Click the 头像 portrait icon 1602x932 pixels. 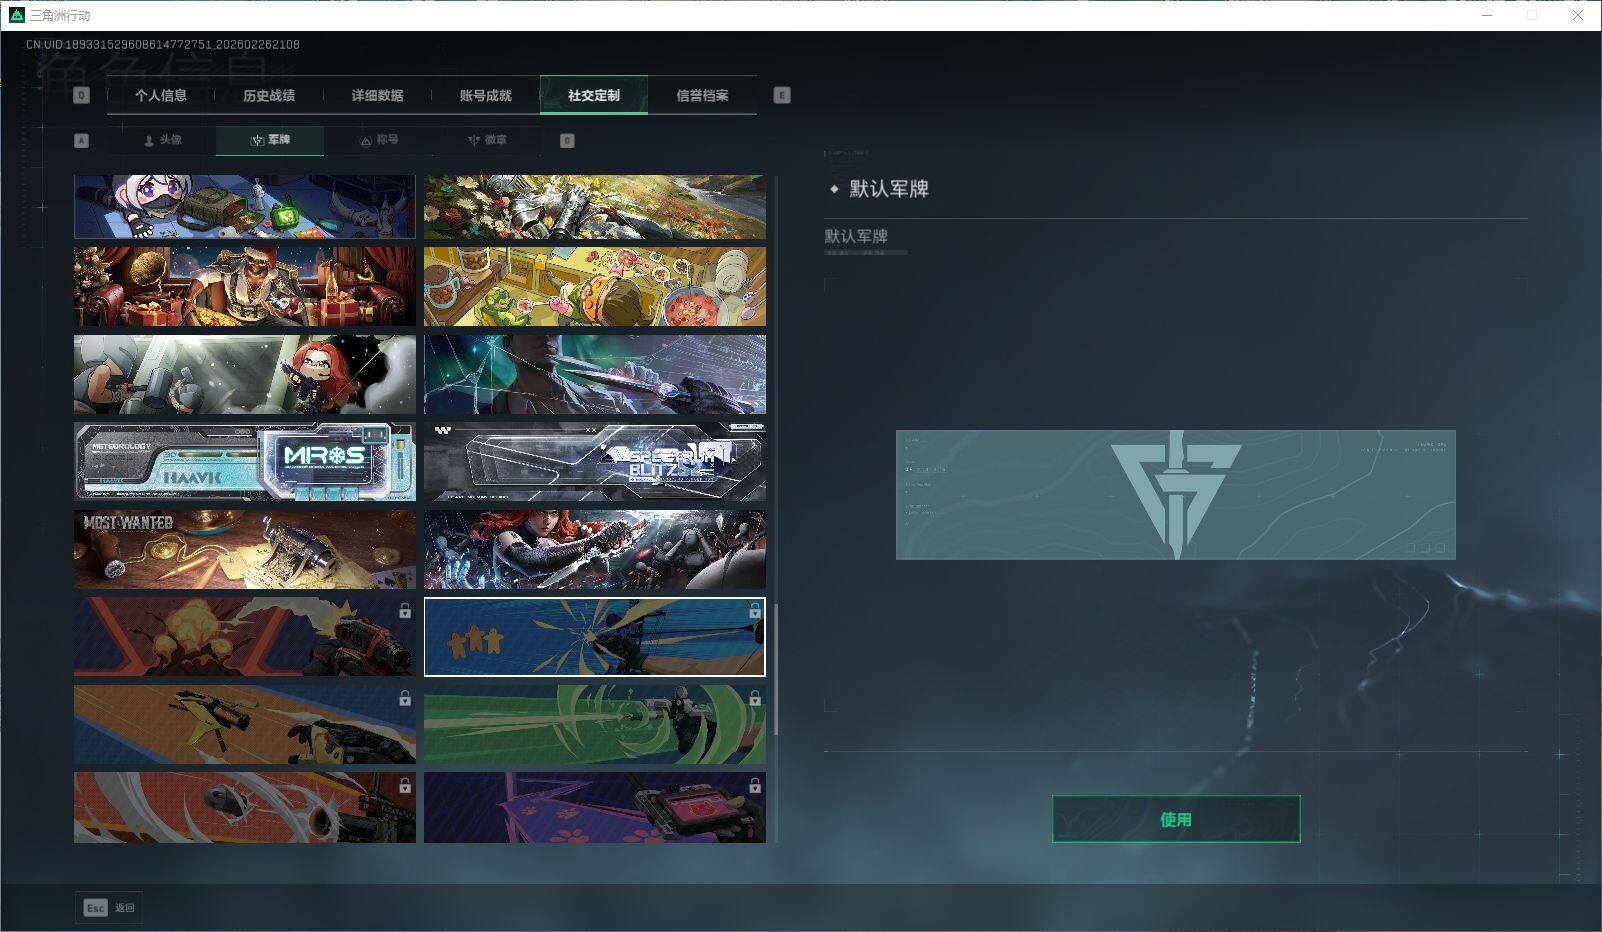coord(149,141)
